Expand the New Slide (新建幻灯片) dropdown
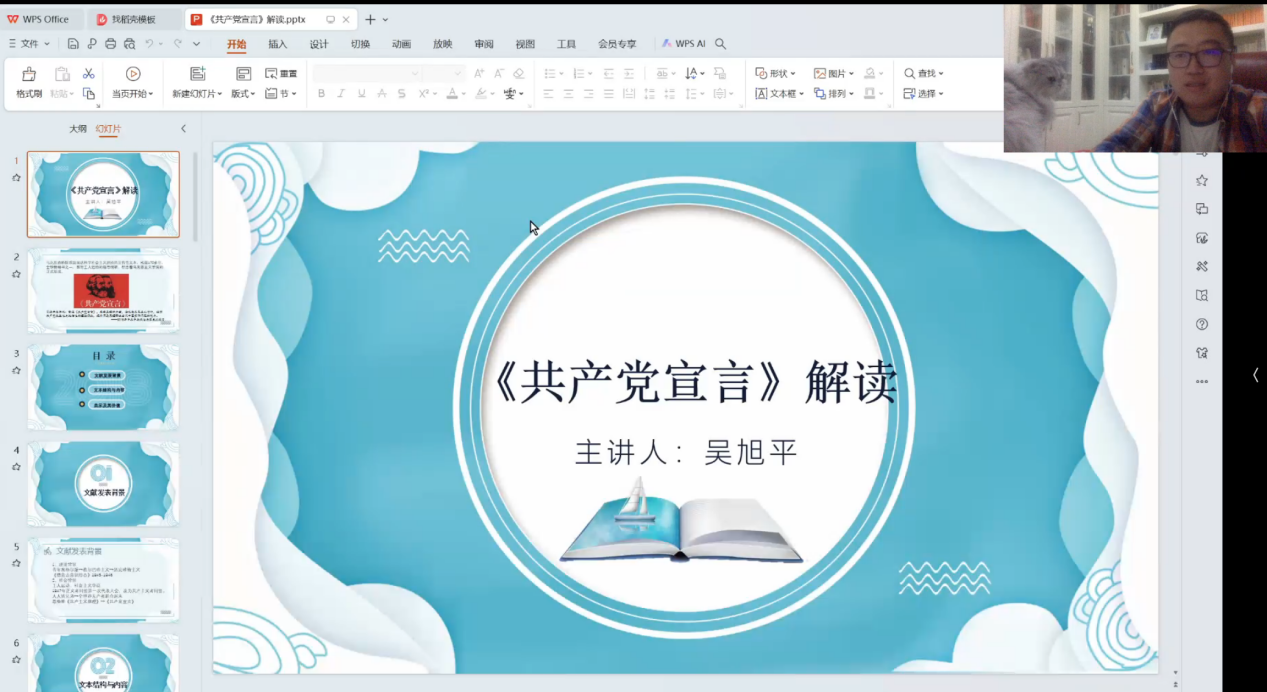This screenshot has width=1267, height=692. 198,94
